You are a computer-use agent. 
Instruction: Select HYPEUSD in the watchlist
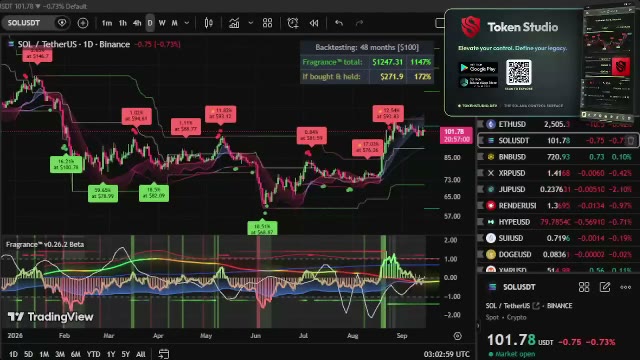(x=558, y=222)
